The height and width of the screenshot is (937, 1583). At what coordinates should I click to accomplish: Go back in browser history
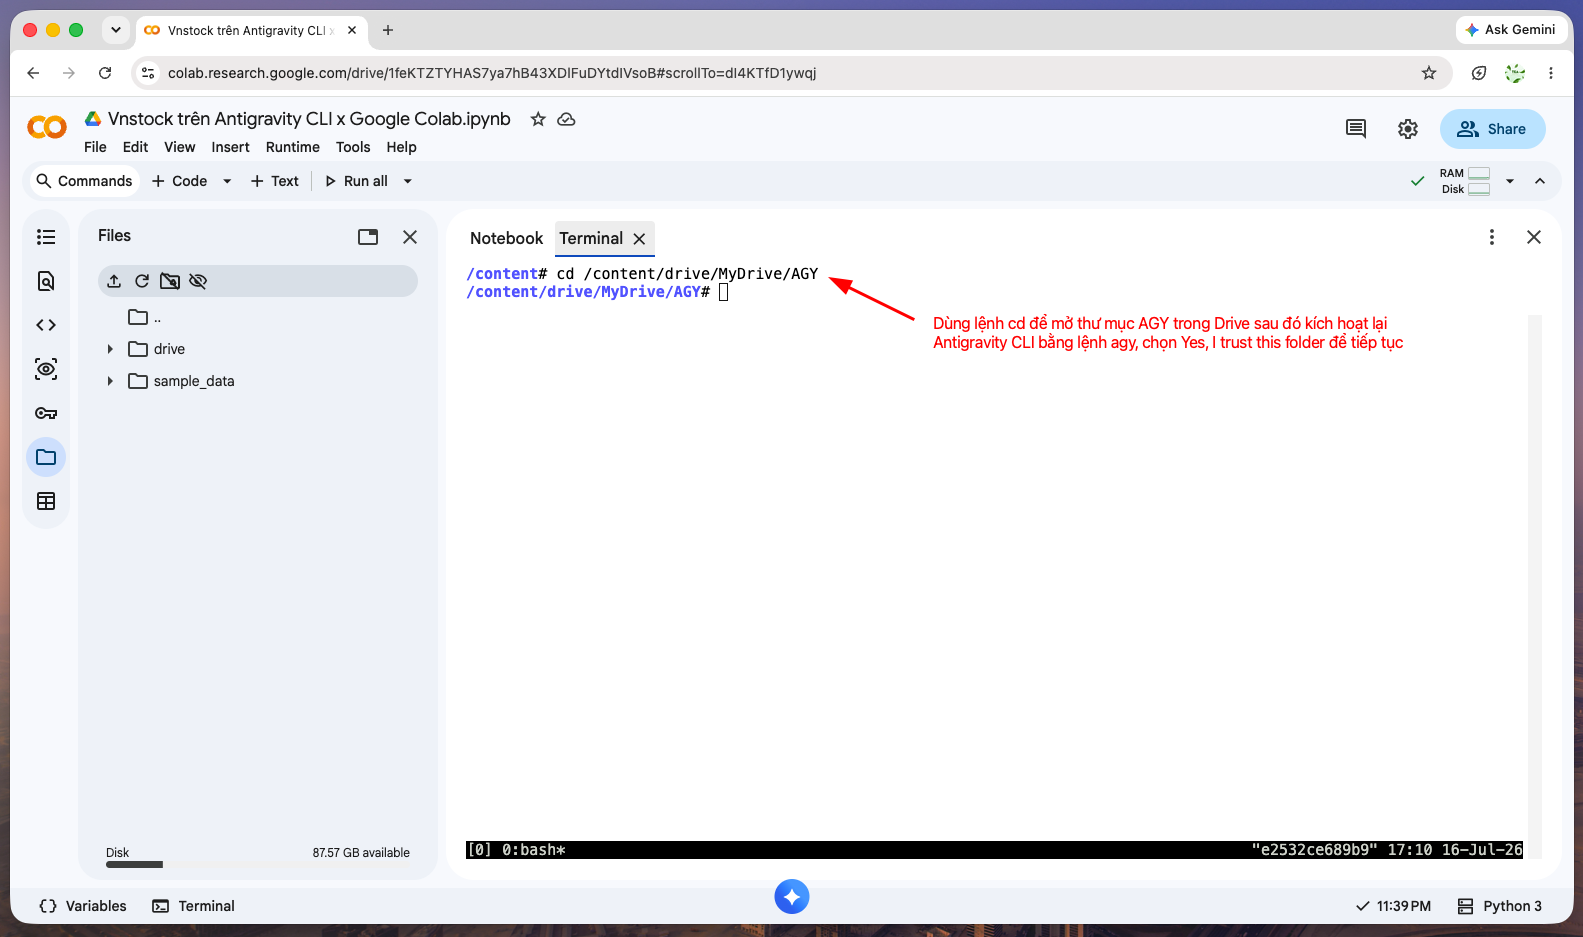click(33, 73)
